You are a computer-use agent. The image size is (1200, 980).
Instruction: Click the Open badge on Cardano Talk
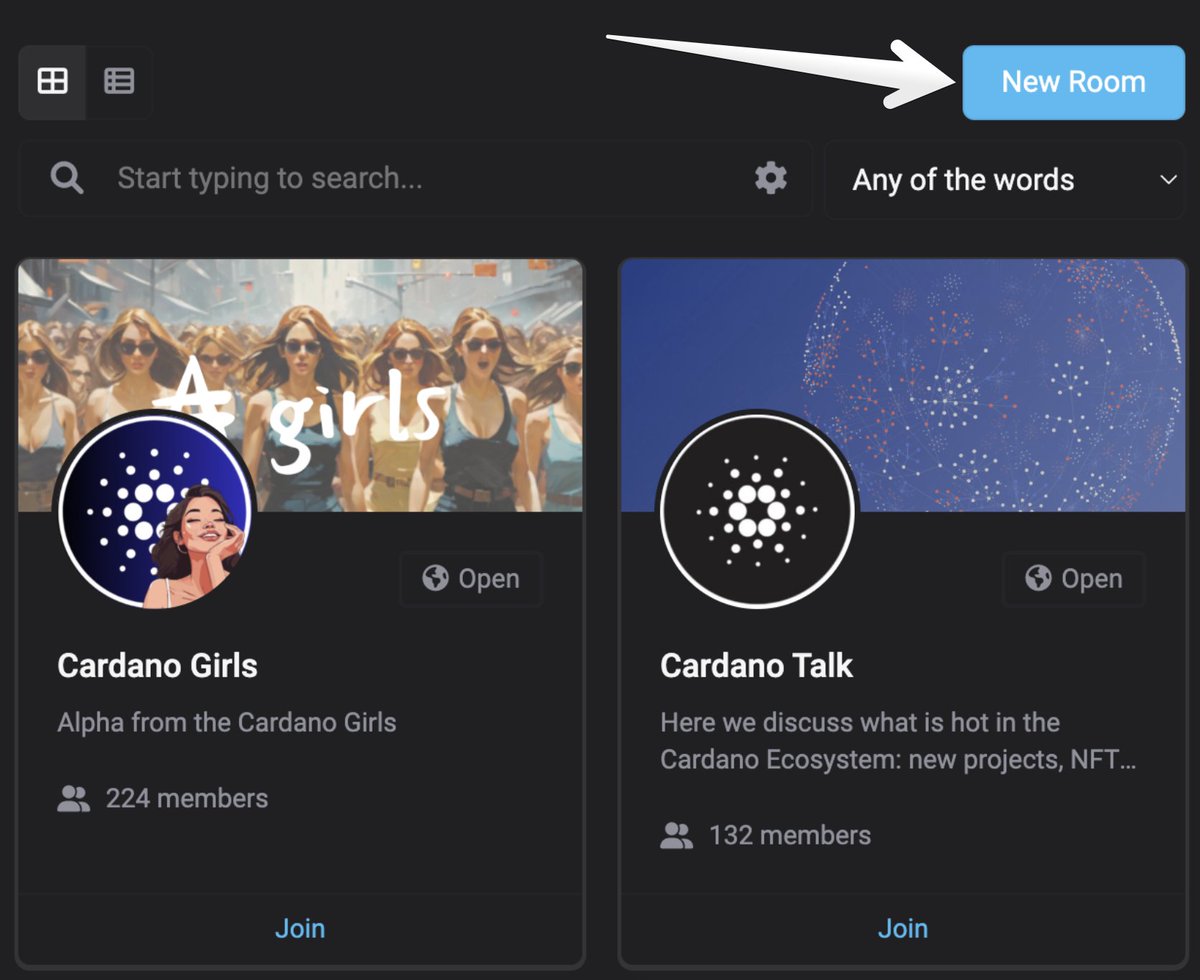pos(1074,578)
